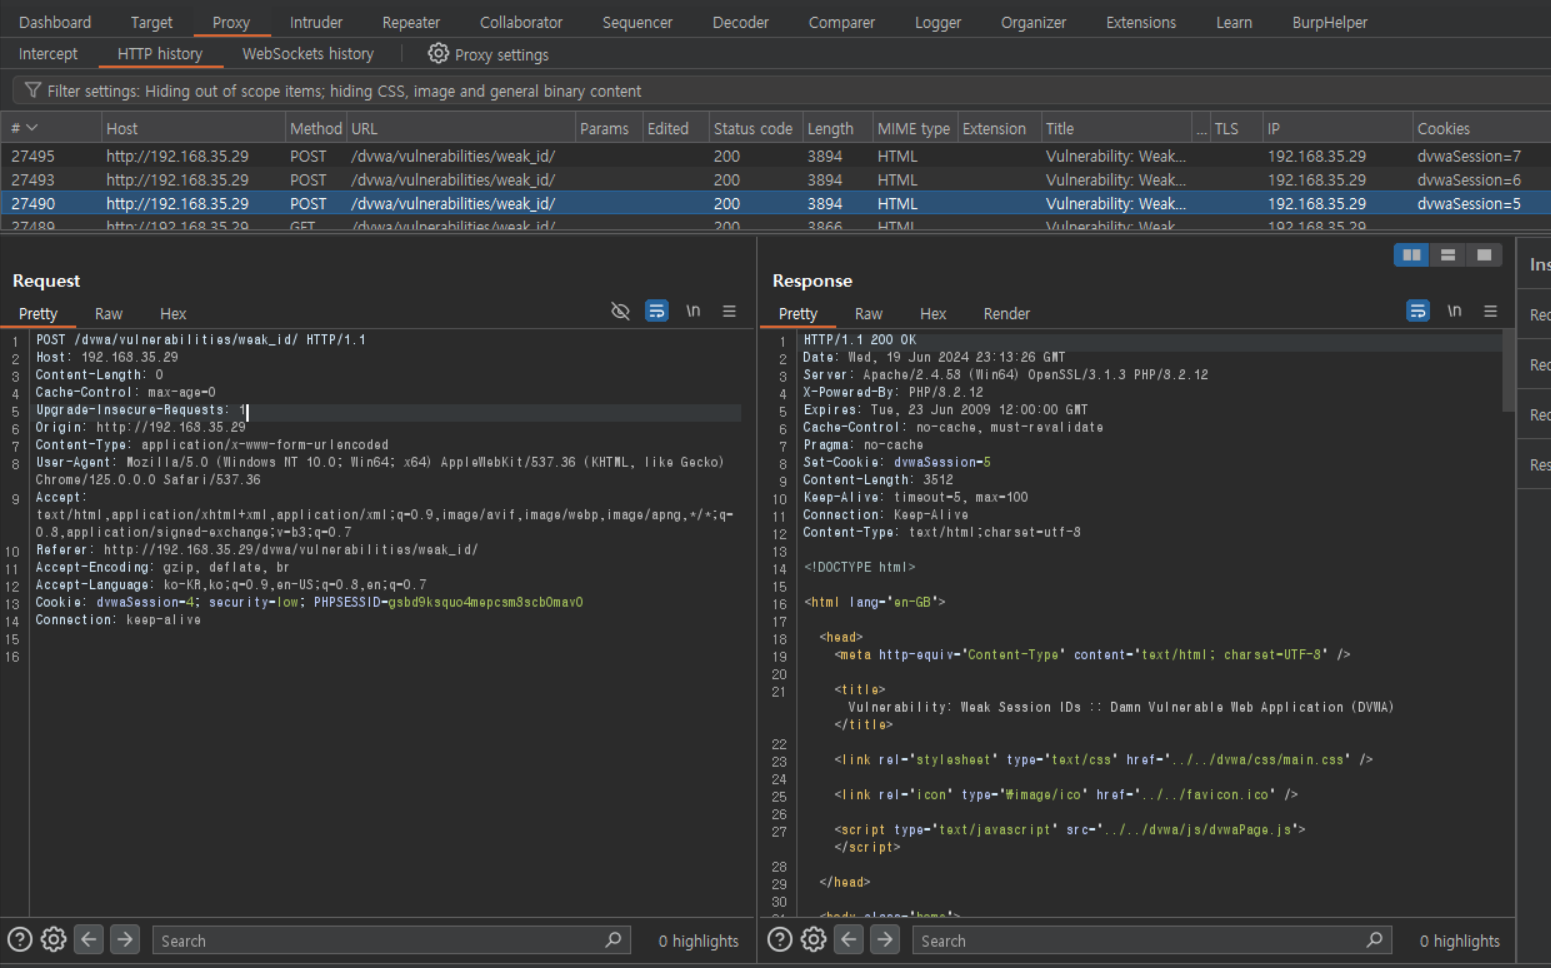1551x968 pixels.
Task: Toggle line wrap in Request editor
Action: tap(656, 312)
